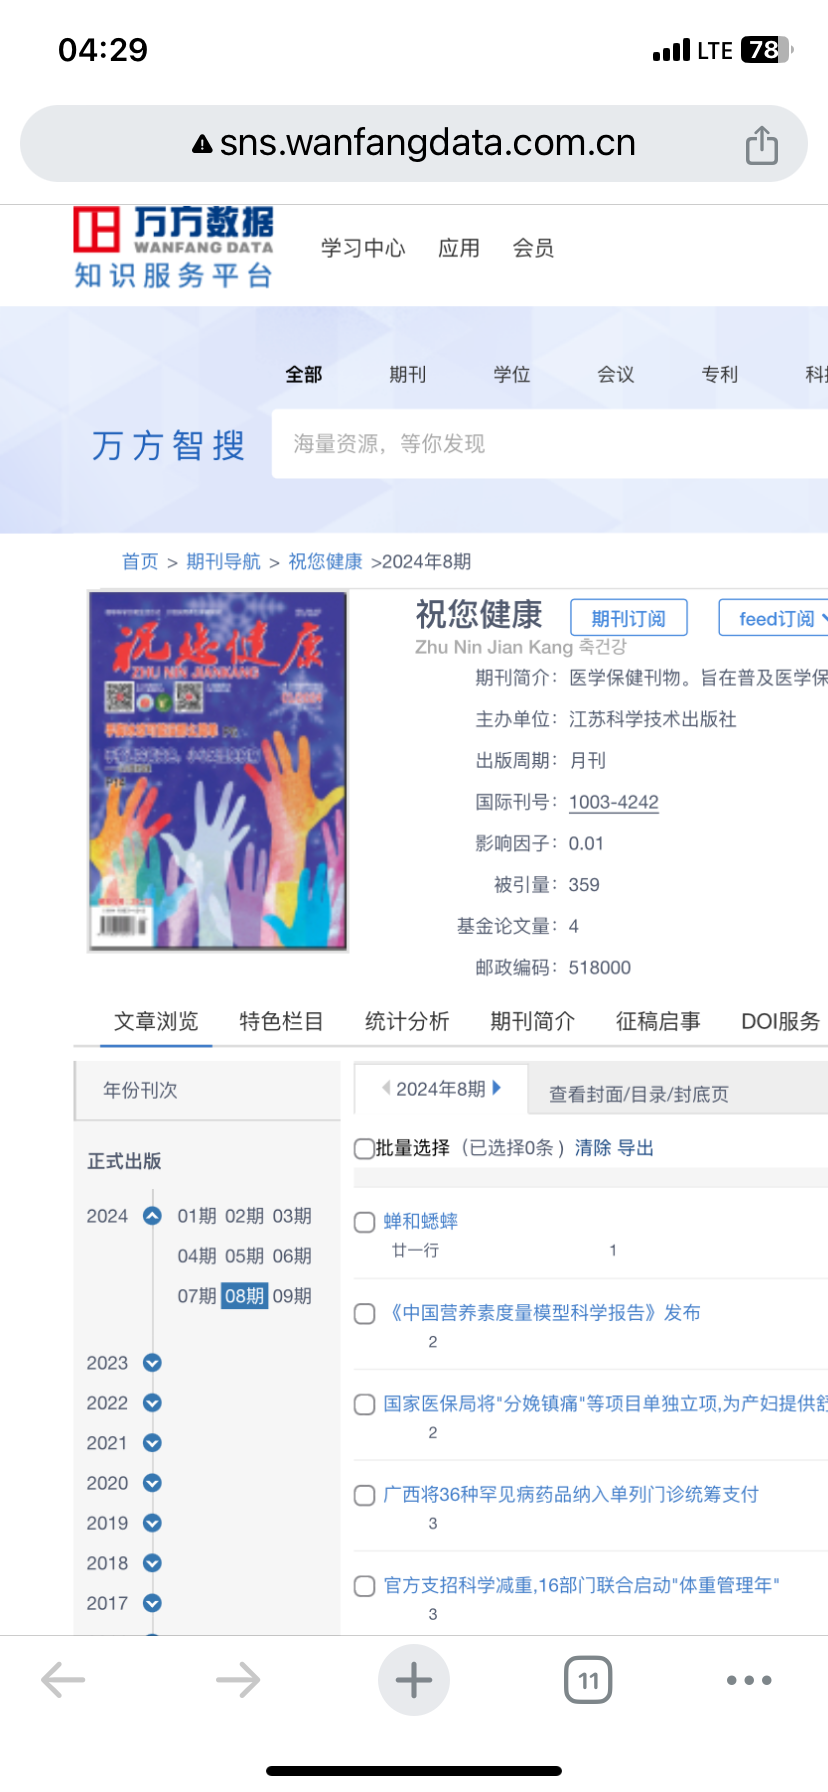828x1792 pixels.
Task: Open the 统计分析 tab
Action: coord(407,1021)
